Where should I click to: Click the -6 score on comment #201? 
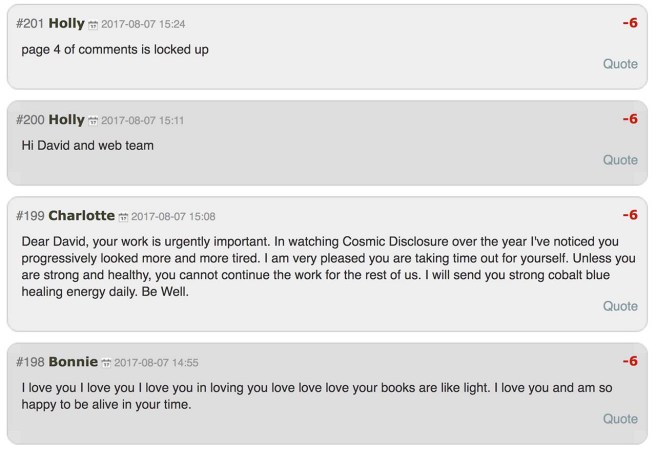(x=630, y=23)
